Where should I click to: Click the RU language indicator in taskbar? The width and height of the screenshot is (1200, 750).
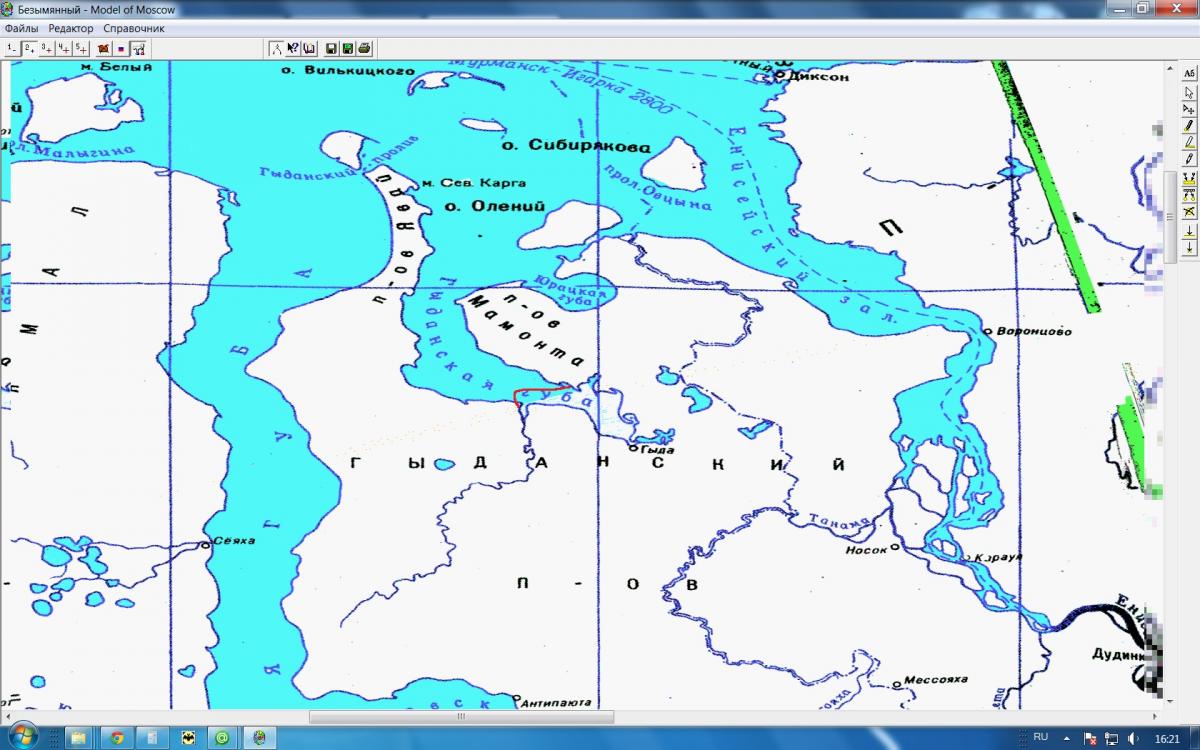point(1040,737)
